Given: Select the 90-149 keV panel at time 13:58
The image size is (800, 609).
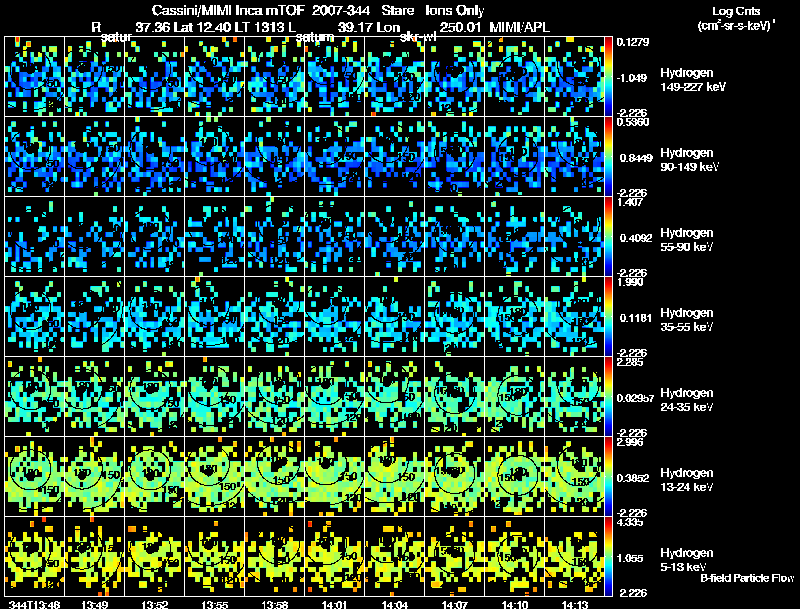Looking at the screenshot, I should 274,157.
